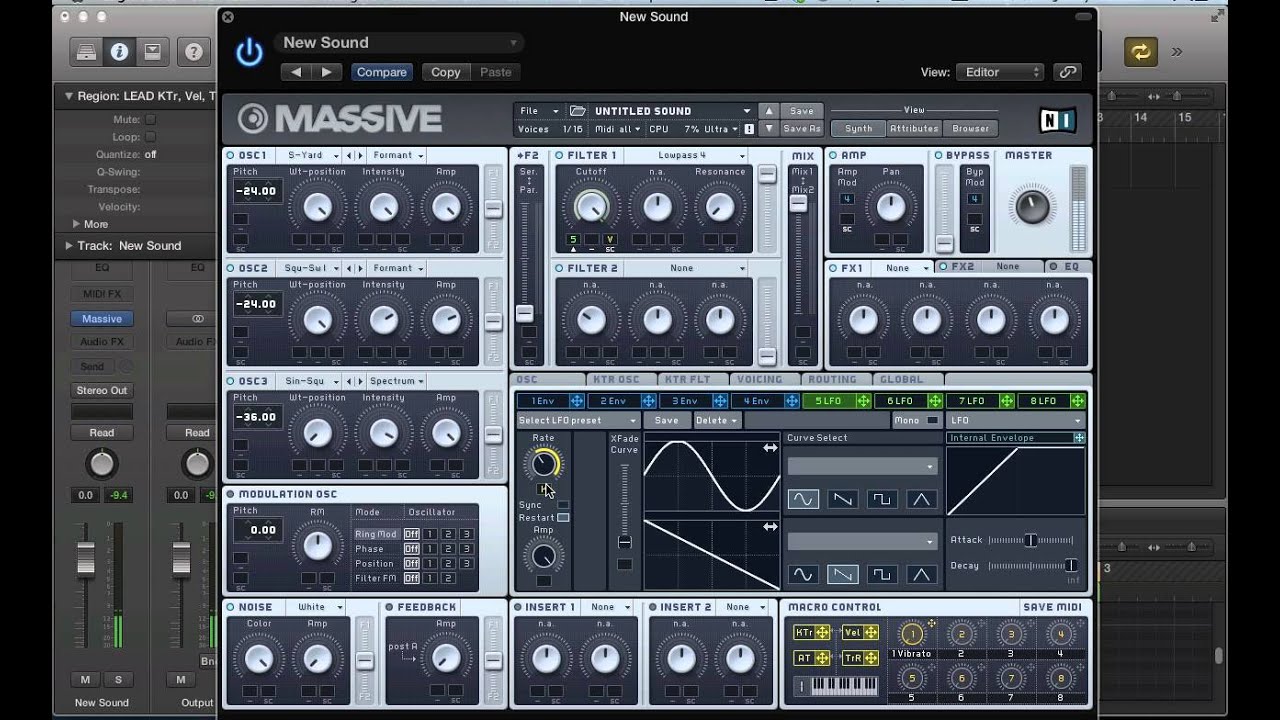Click the 1 Env modulation handle
This screenshot has height=720, width=1280.
577,401
